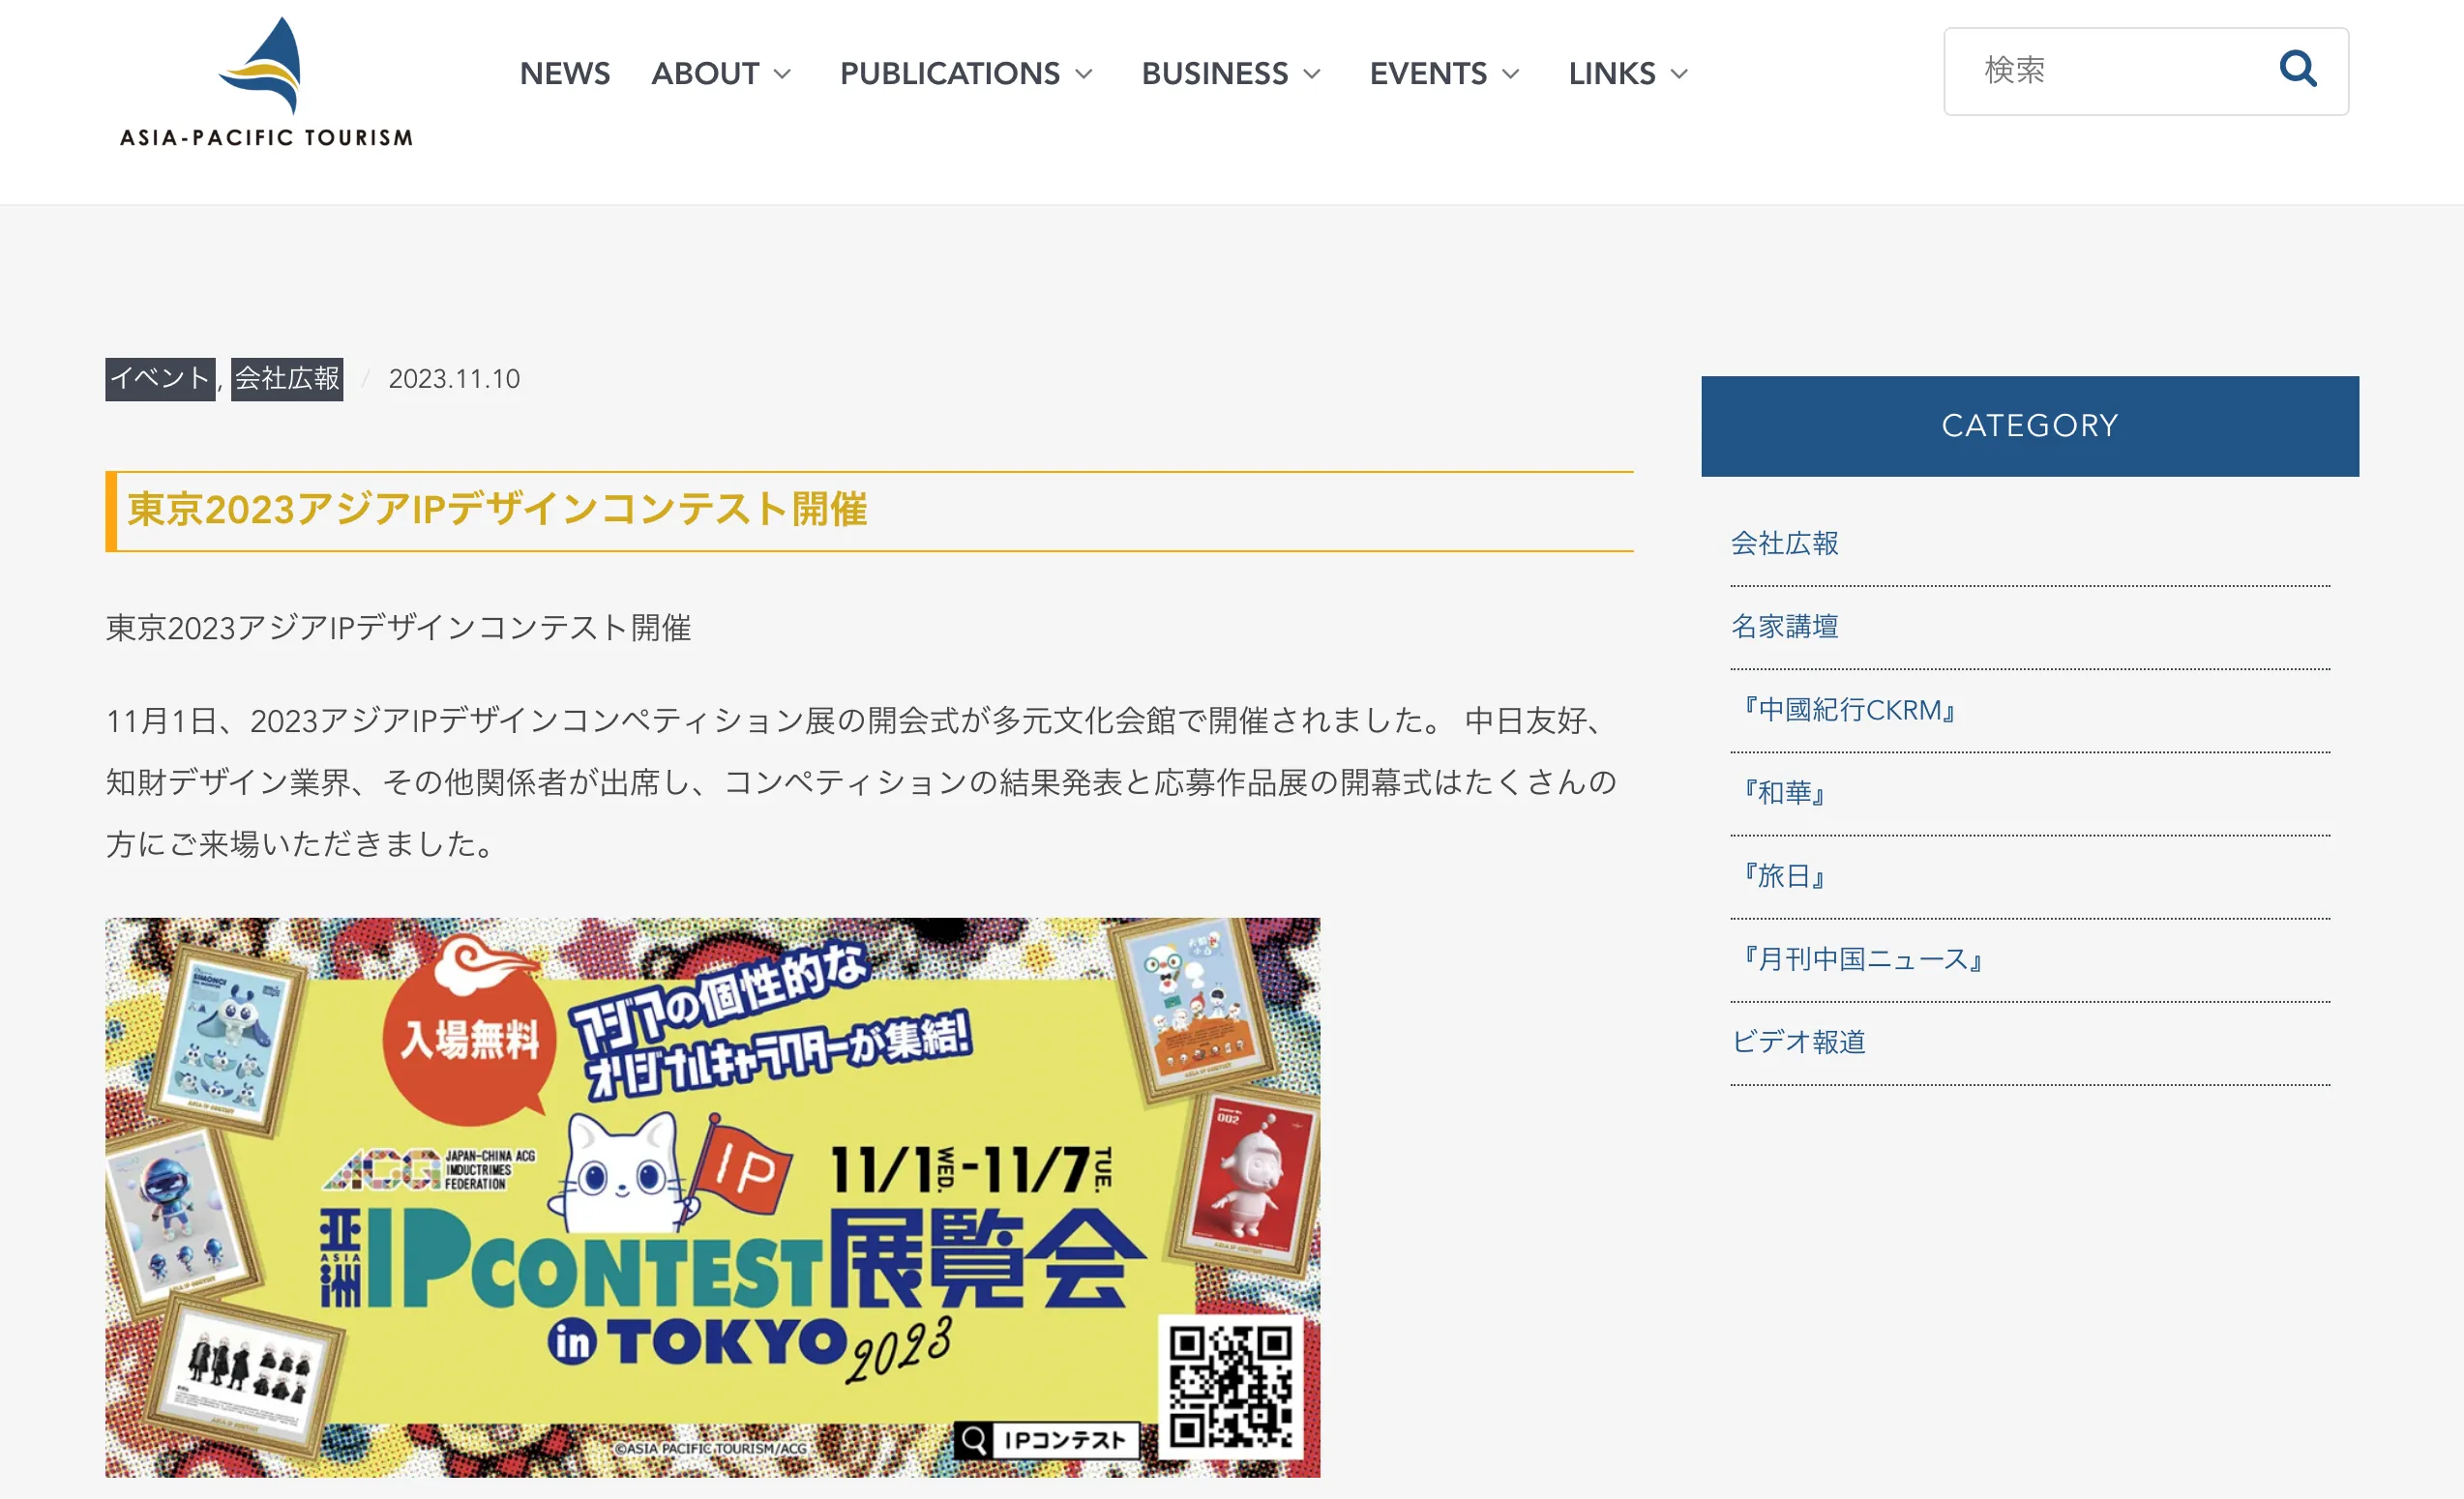This screenshot has width=2464, height=1499.
Task: Click the search magnifier icon
Action: (2297, 69)
